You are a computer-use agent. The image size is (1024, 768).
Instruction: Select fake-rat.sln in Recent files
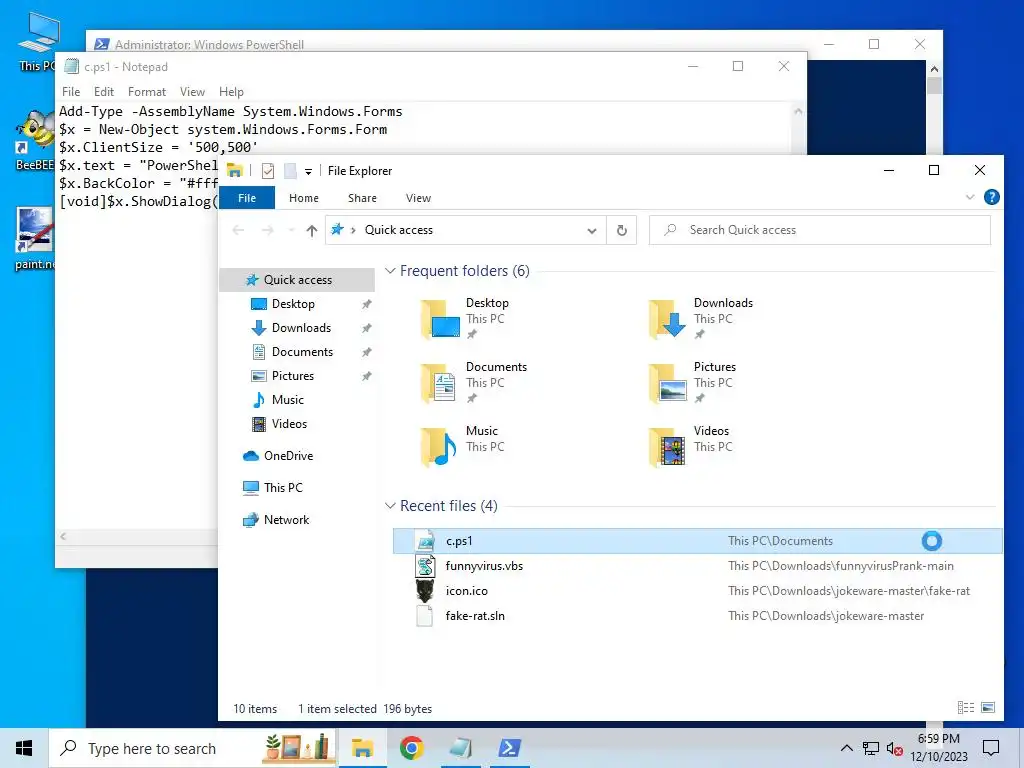697,616
